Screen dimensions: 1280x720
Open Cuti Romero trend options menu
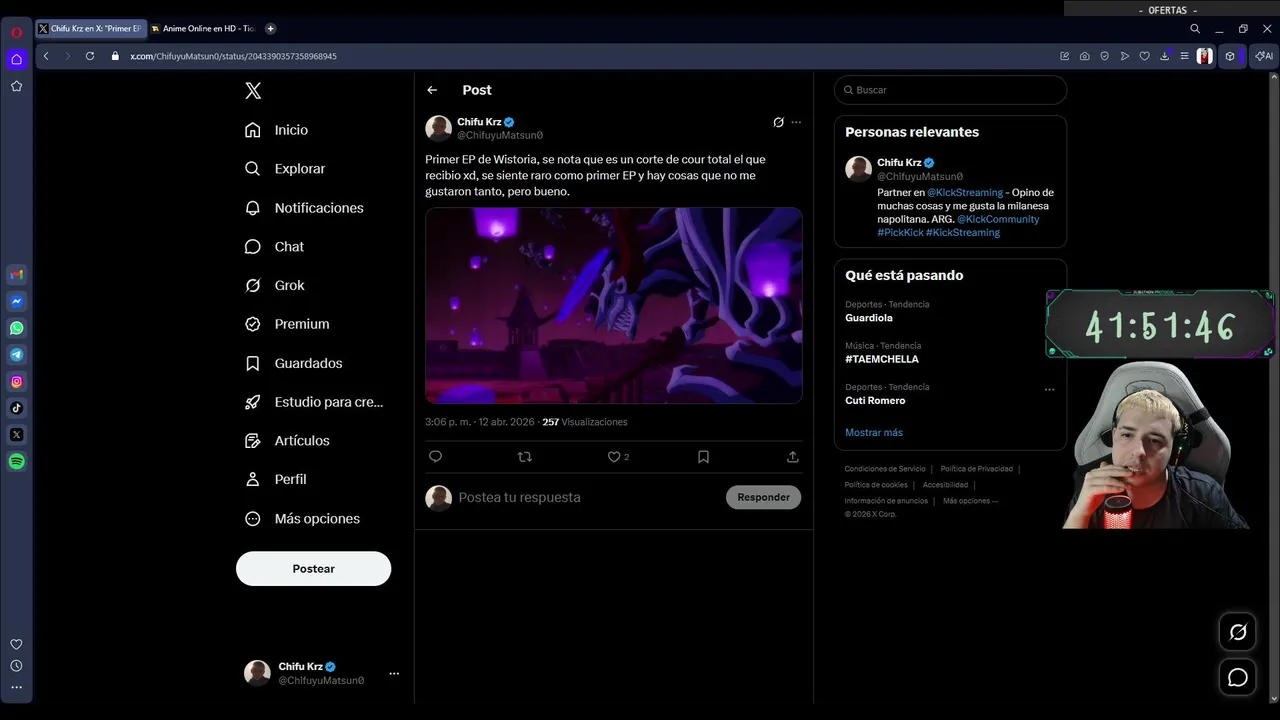(1049, 389)
